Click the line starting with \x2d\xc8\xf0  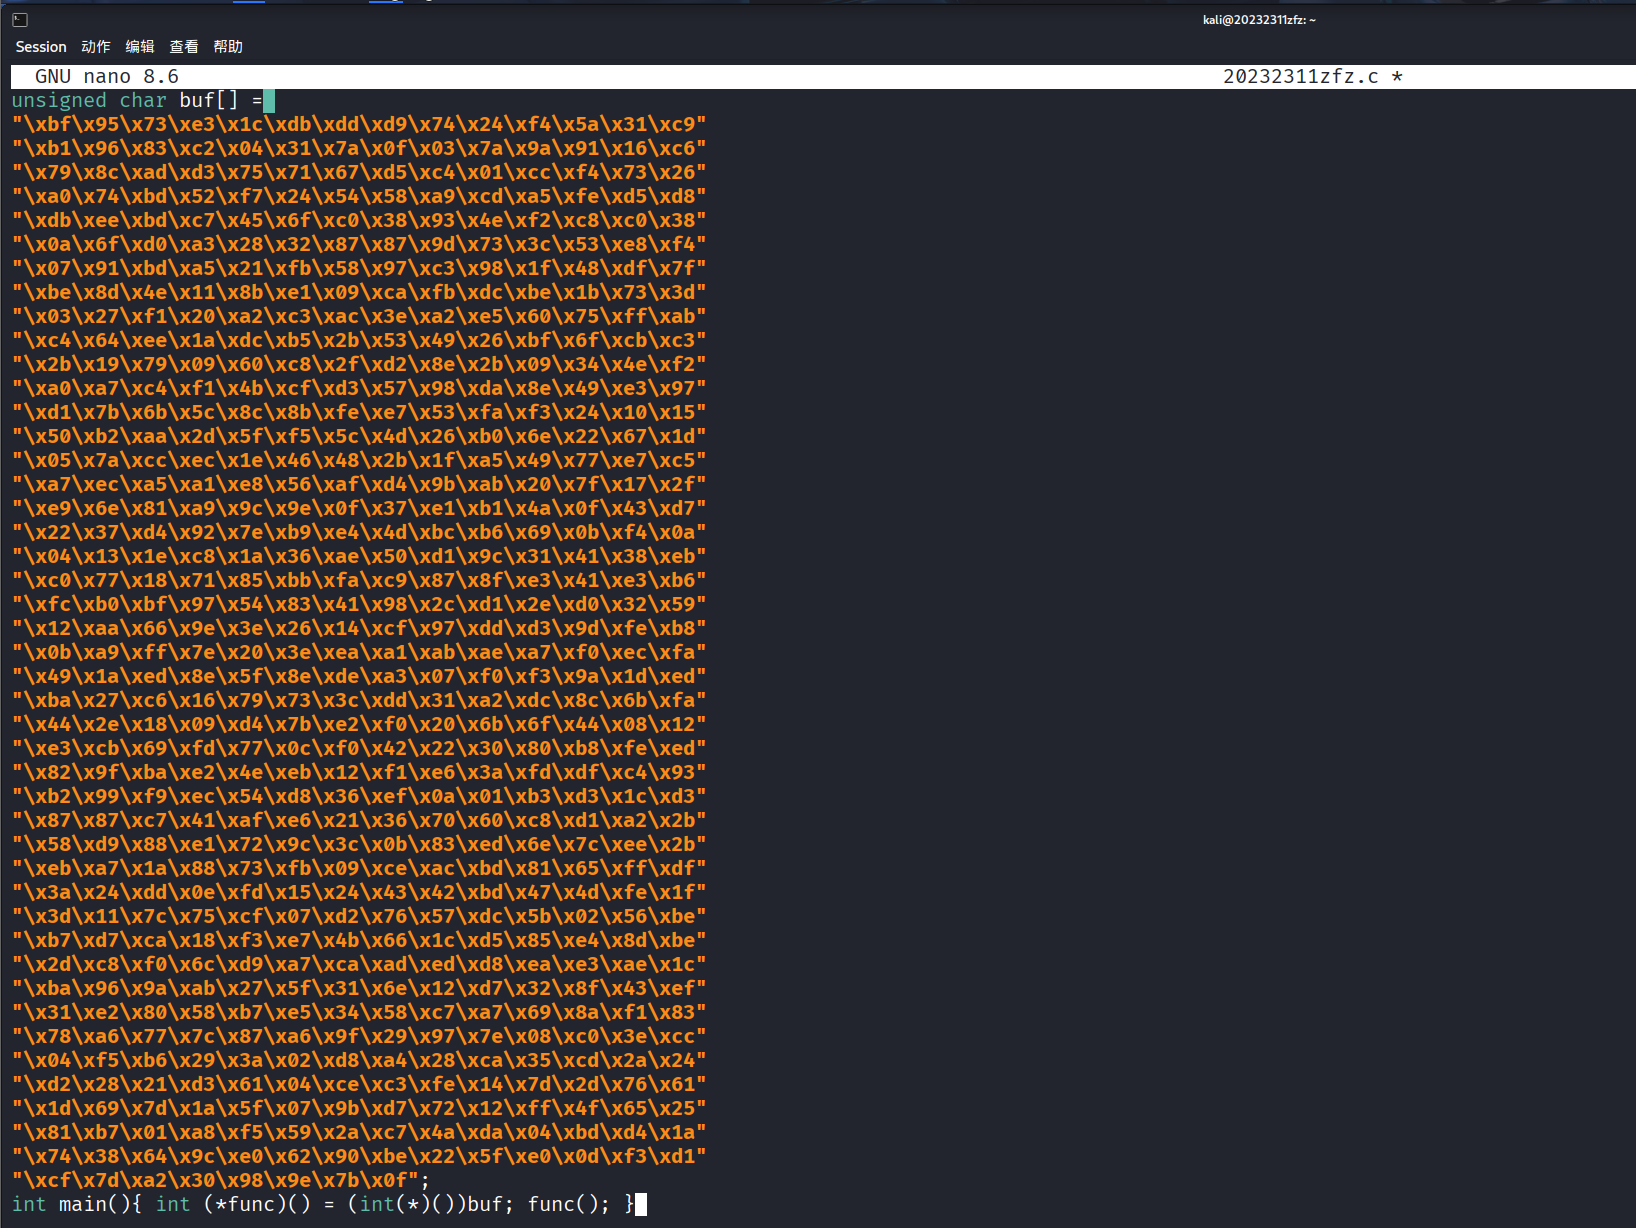click(x=359, y=965)
